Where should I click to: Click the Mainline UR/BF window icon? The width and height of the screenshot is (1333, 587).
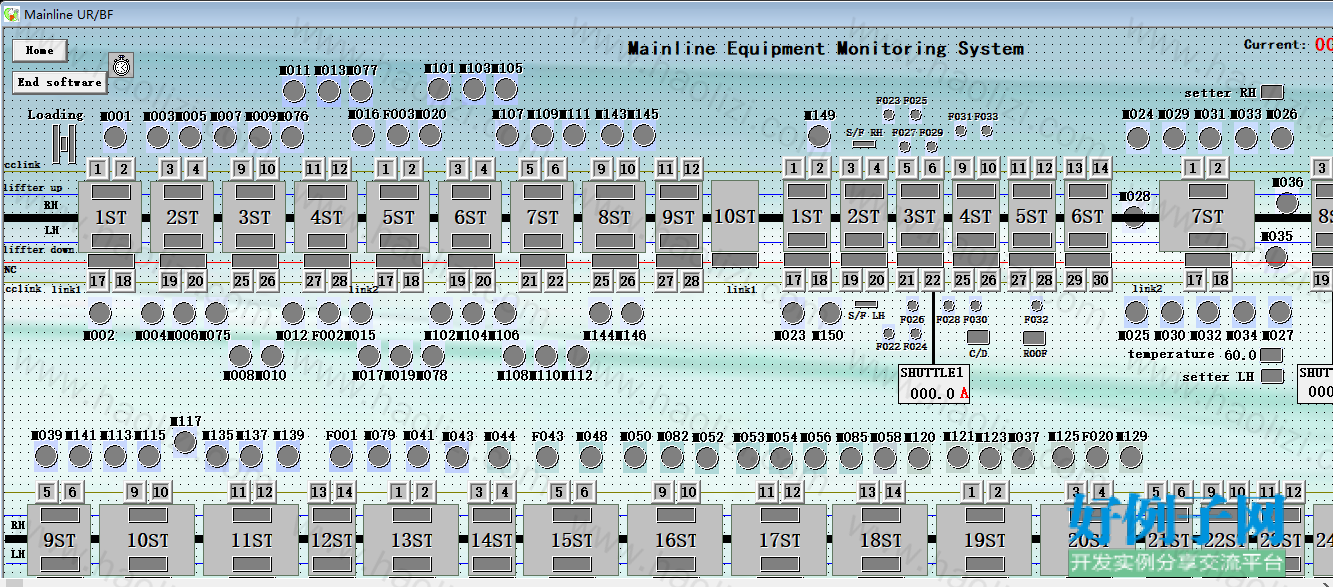(x=12, y=14)
